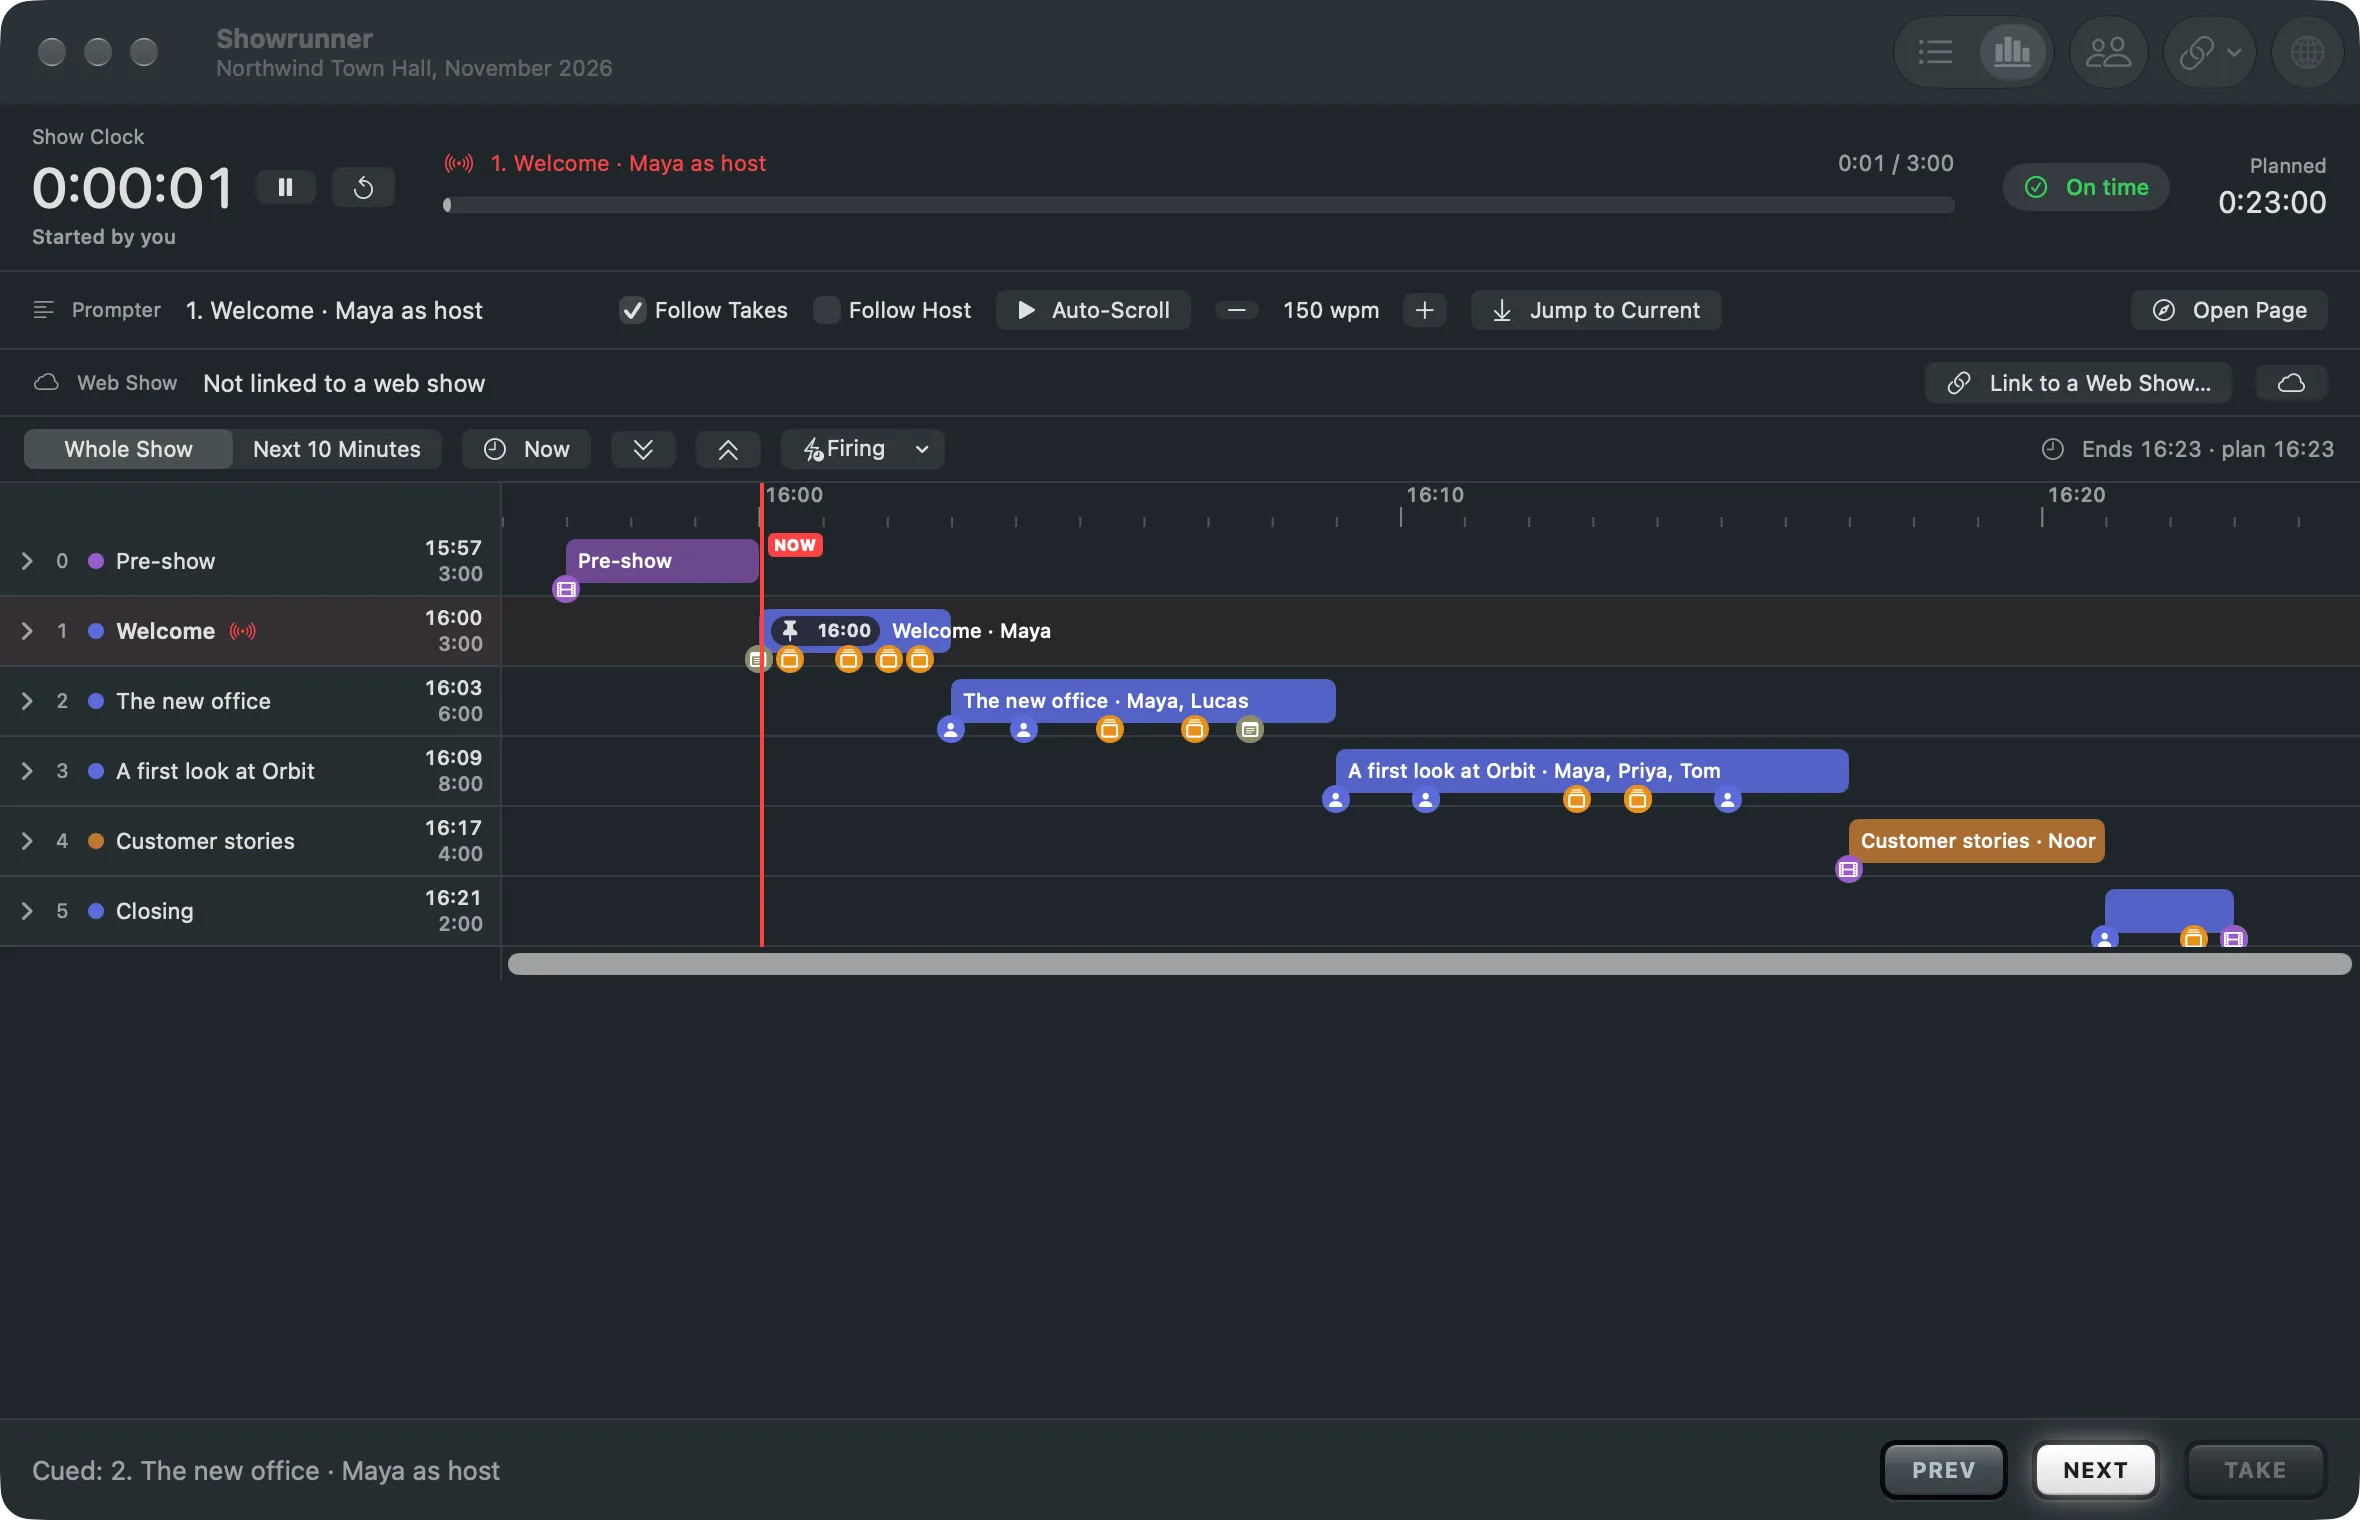Reset the show clock

click(x=363, y=187)
